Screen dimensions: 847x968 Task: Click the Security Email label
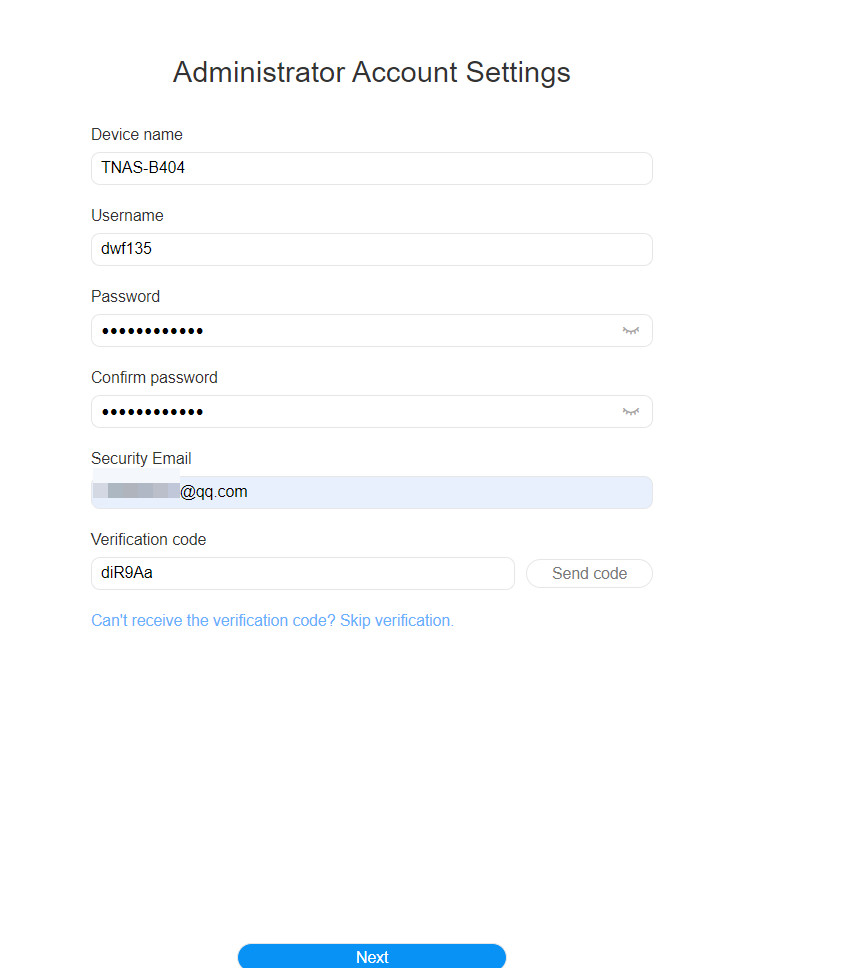141,458
